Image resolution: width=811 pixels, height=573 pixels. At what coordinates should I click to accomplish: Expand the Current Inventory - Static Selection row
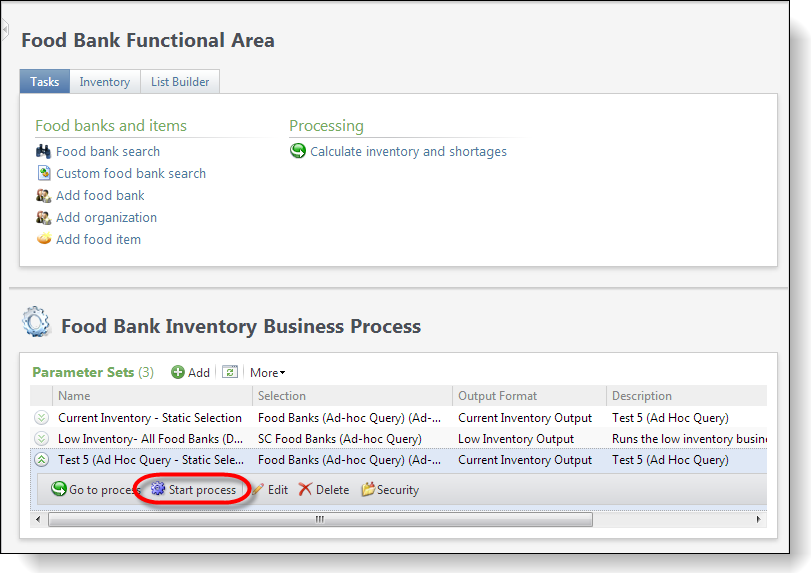41,418
